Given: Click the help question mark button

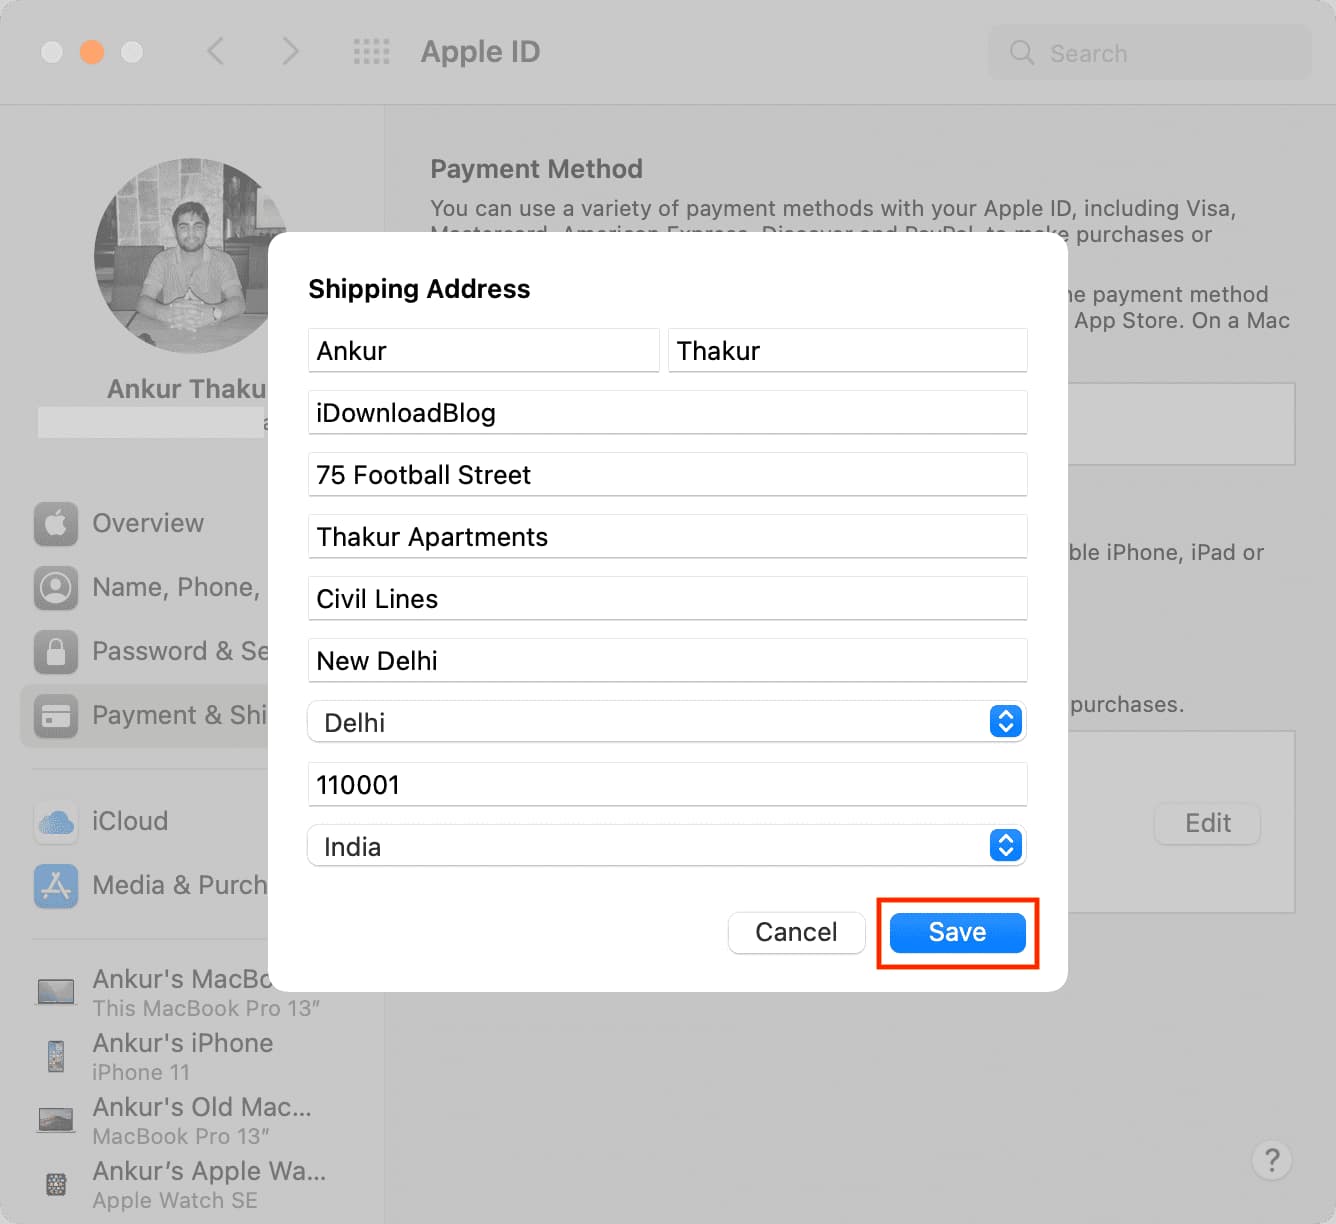Looking at the screenshot, I should point(1271,1160).
